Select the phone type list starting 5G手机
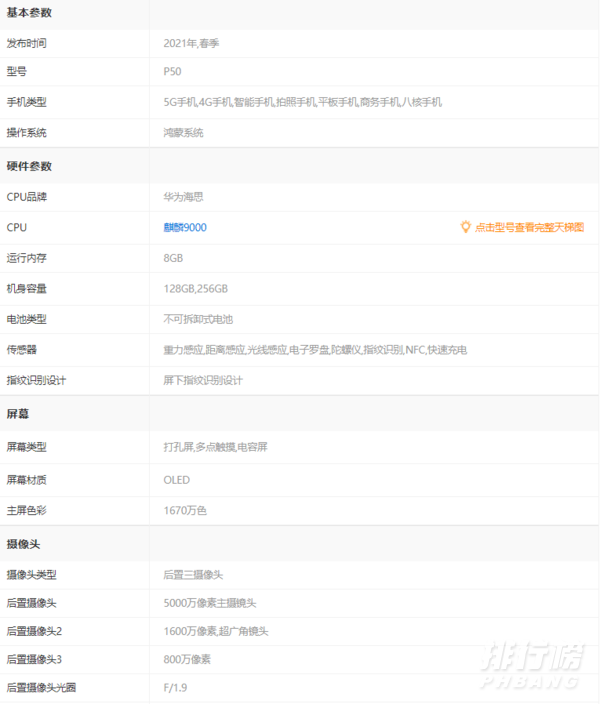The image size is (600, 704). [303, 102]
